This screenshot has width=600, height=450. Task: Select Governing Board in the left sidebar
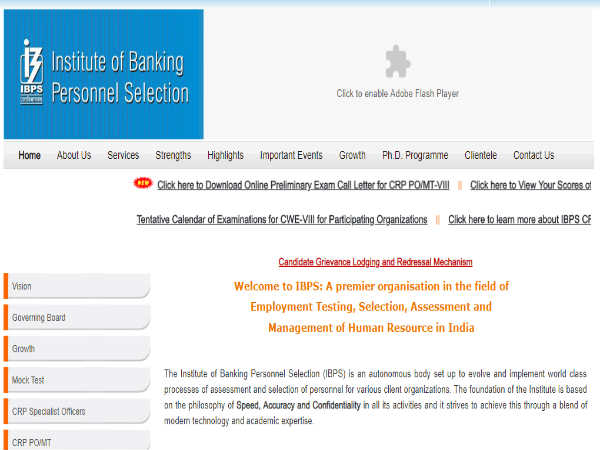[77, 318]
